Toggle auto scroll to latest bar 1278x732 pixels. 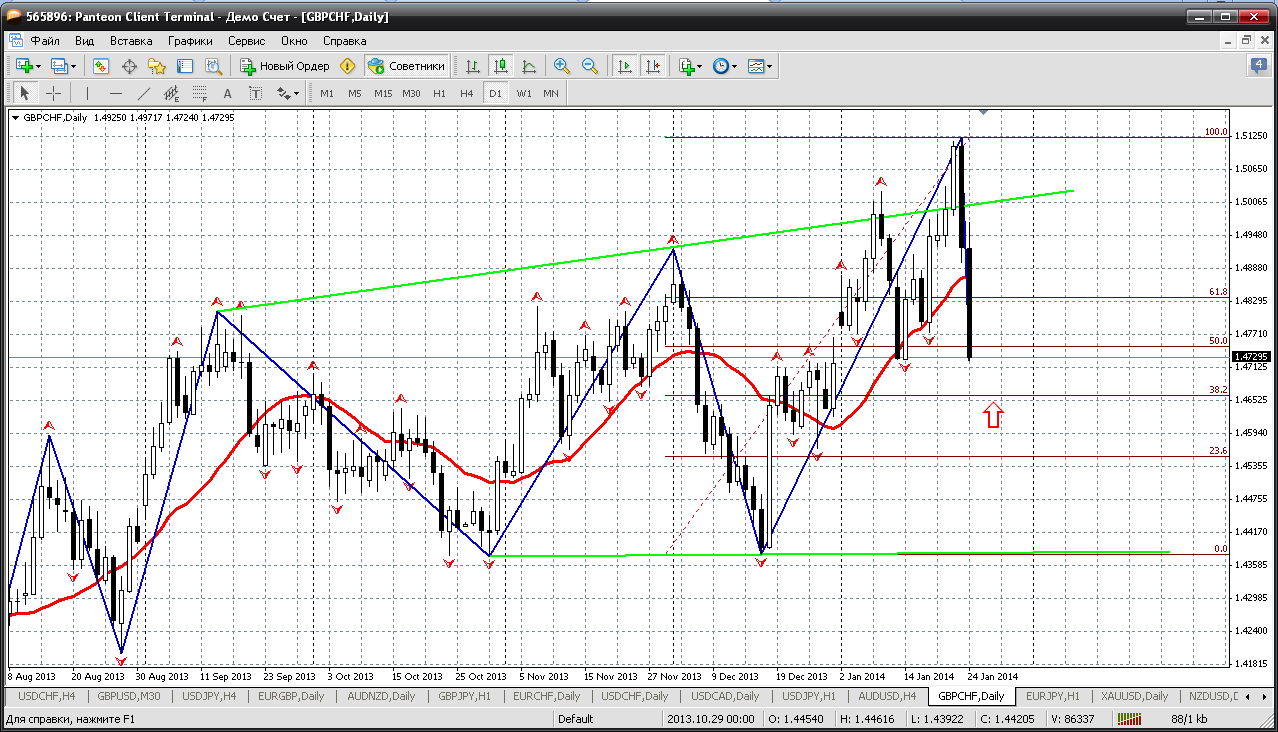tap(624, 66)
